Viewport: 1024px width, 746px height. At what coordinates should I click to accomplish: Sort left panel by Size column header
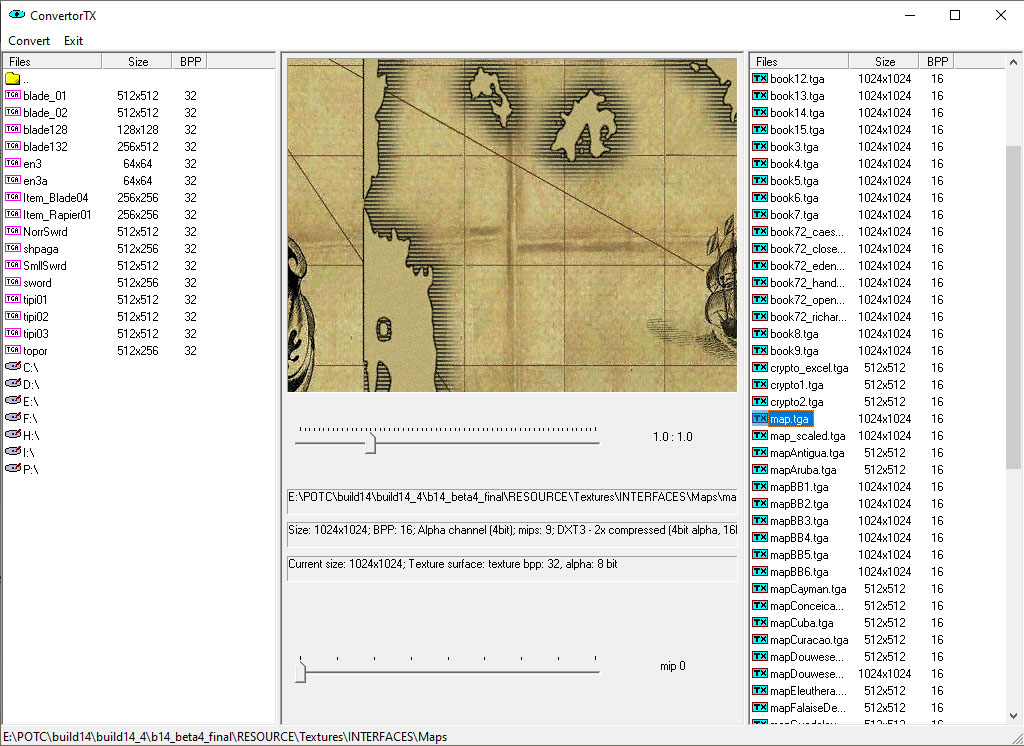137,61
